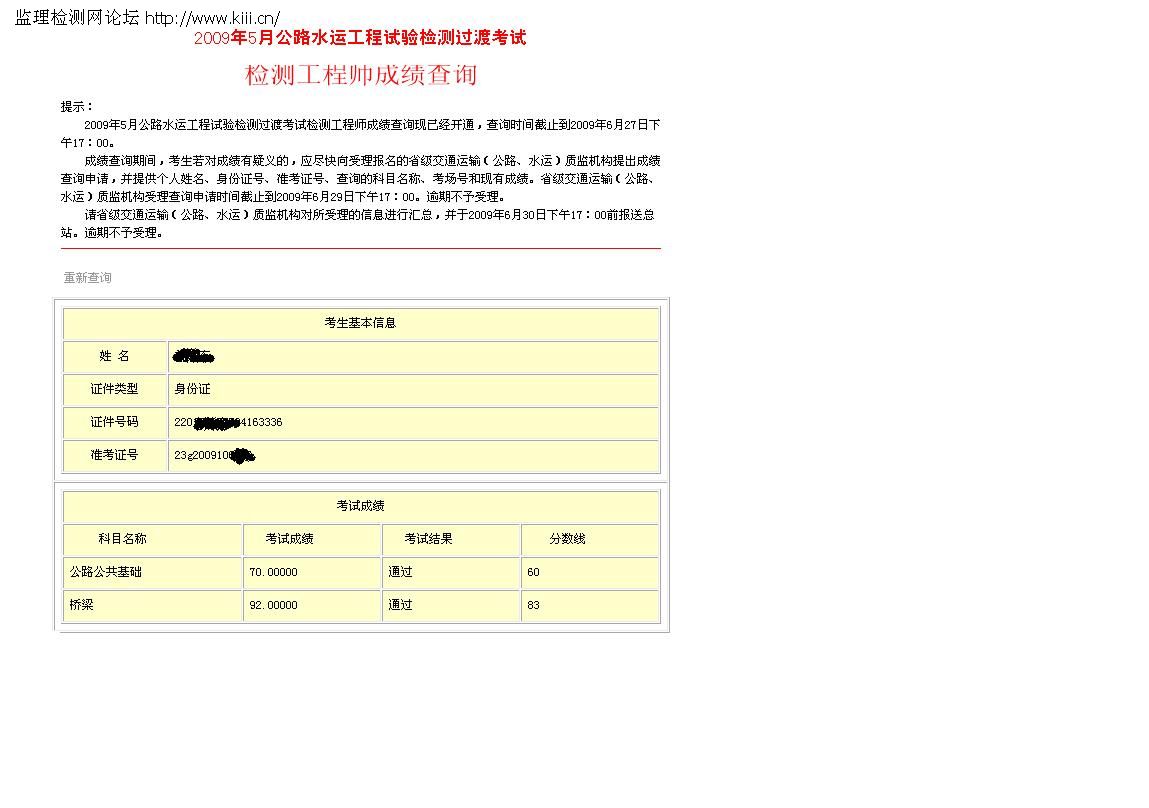
Task: Click the 考试成绩 results table header
Action: [360, 506]
